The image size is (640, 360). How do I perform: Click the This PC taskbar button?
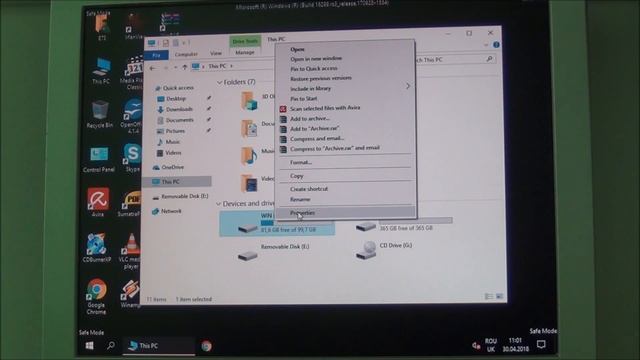(158, 346)
